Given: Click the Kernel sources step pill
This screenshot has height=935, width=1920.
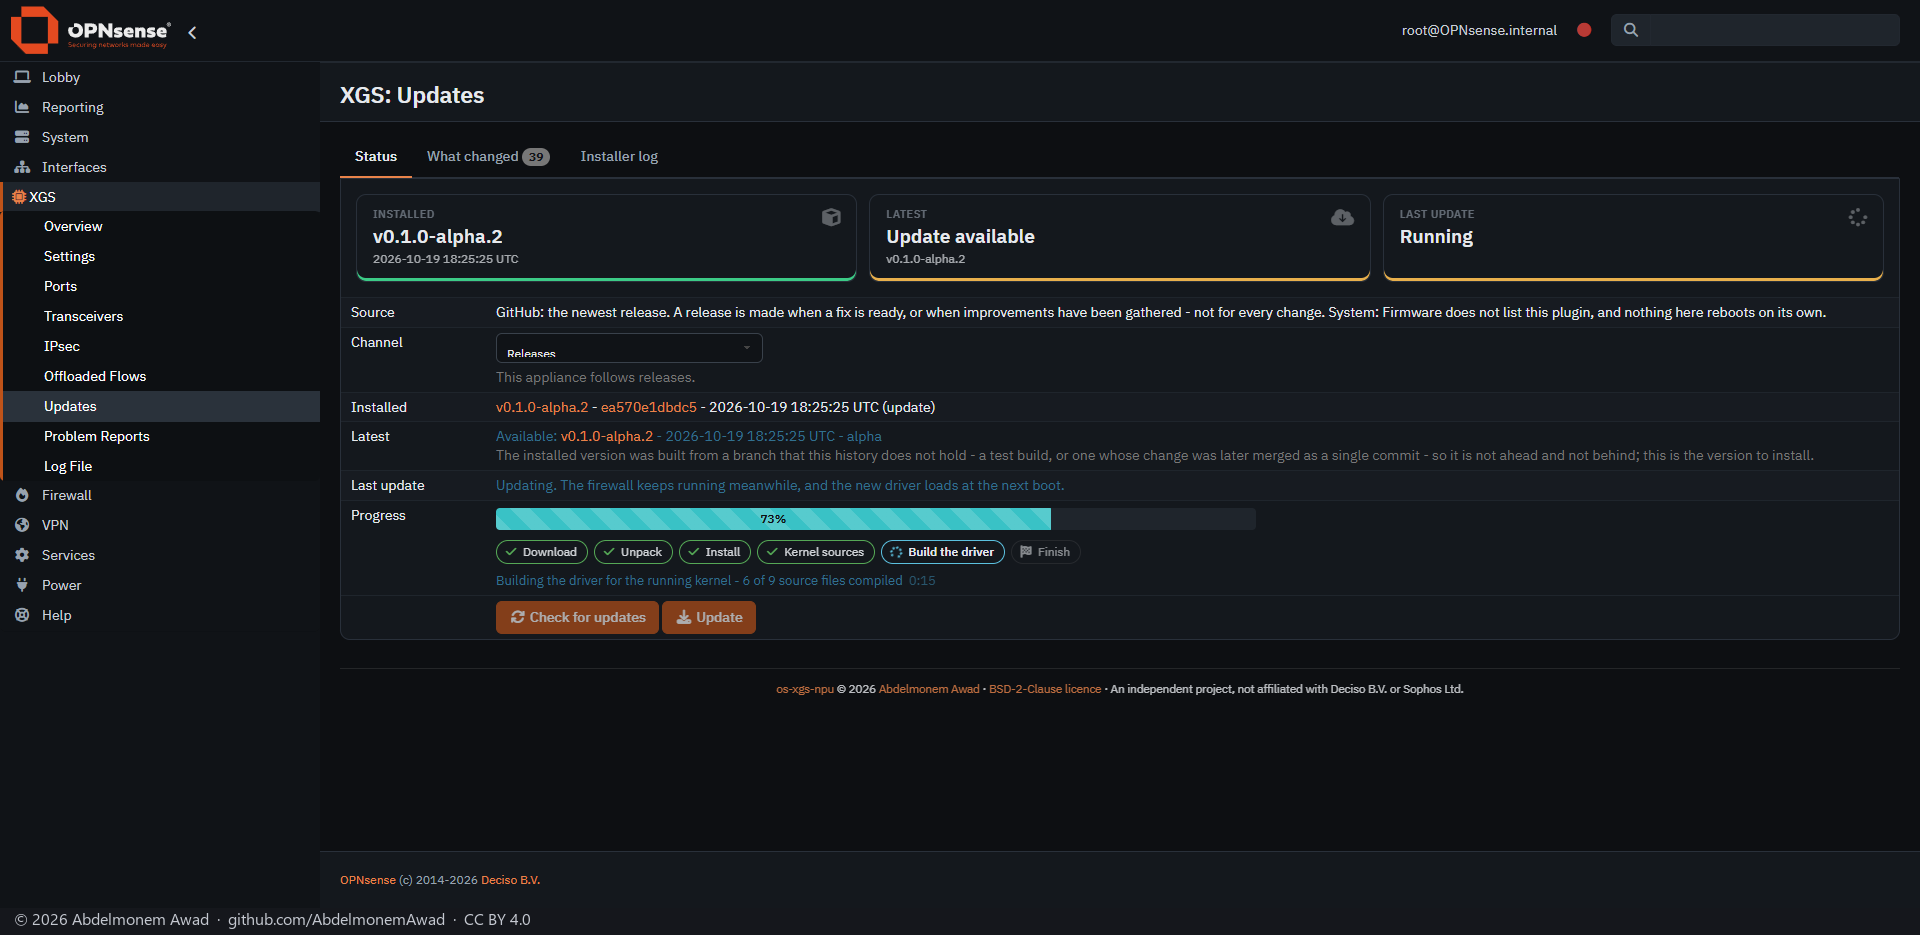Looking at the screenshot, I should (x=815, y=552).
